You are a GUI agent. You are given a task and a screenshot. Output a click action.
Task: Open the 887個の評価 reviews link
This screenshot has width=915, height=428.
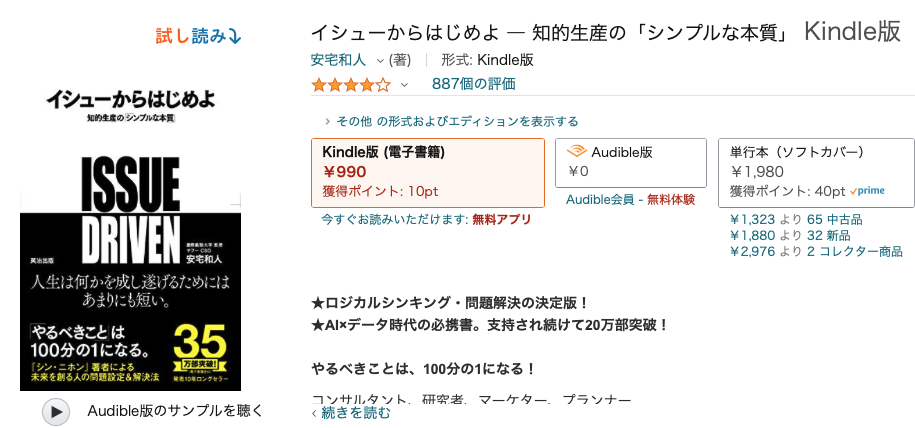tap(474, 84)
